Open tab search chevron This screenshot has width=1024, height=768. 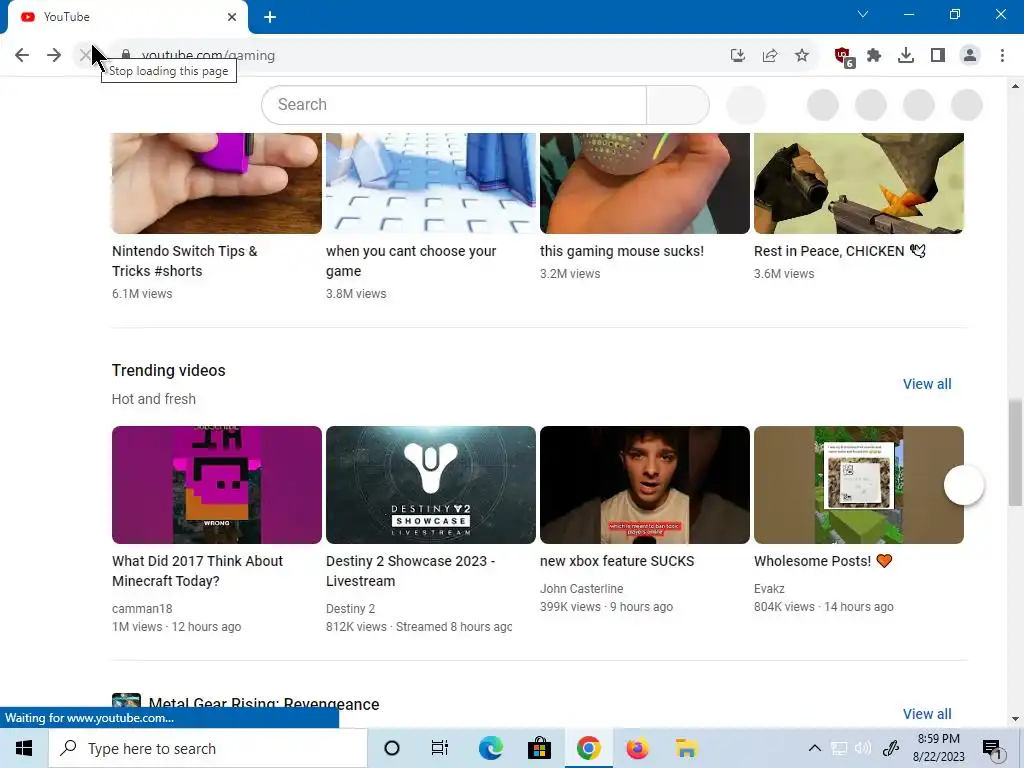pos(863,14)
